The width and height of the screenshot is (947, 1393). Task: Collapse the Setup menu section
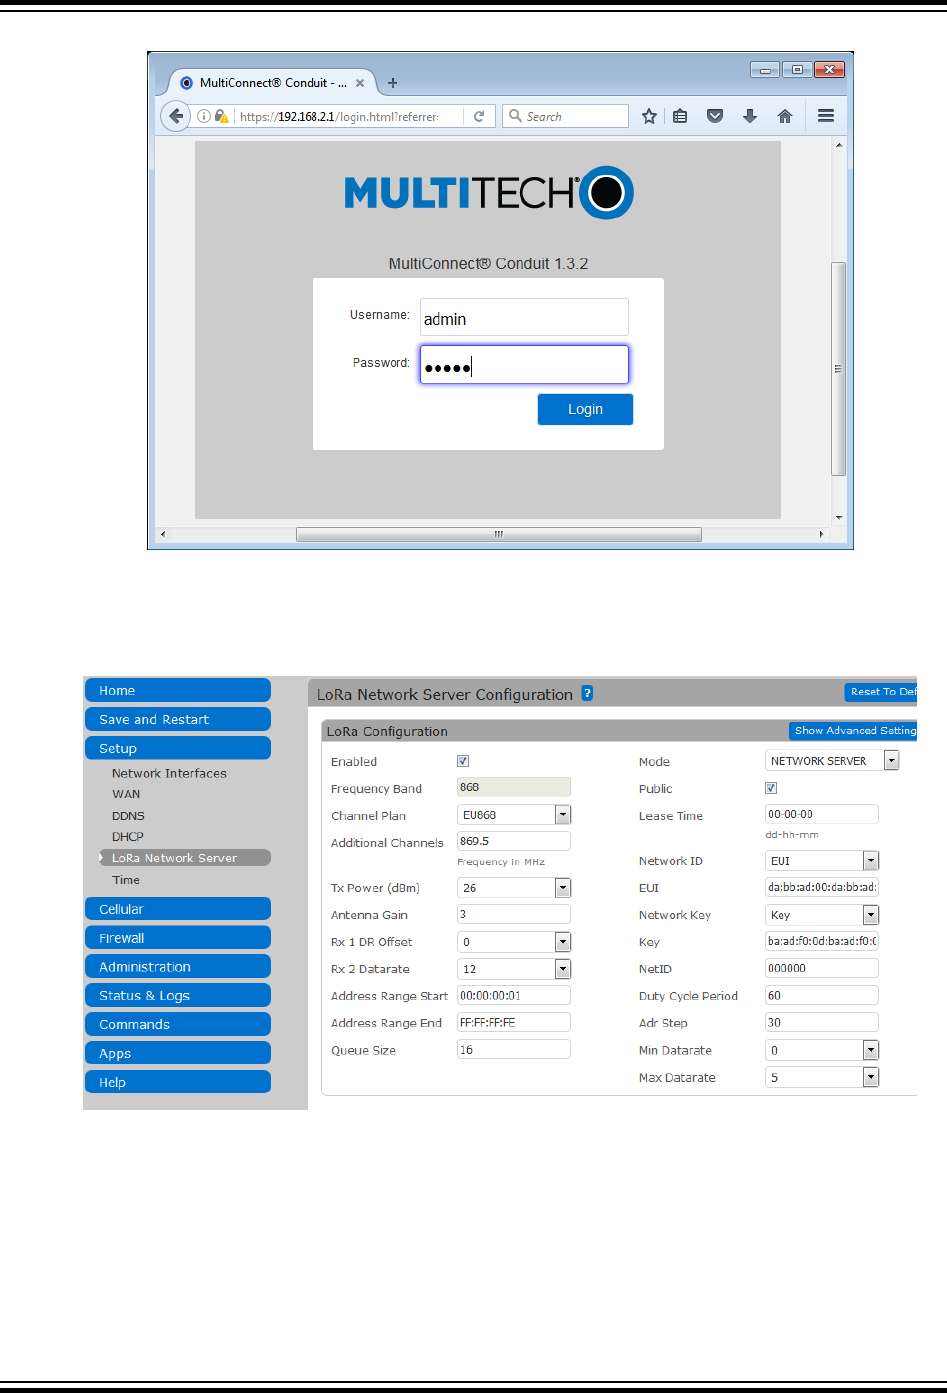tap(177, 749)
